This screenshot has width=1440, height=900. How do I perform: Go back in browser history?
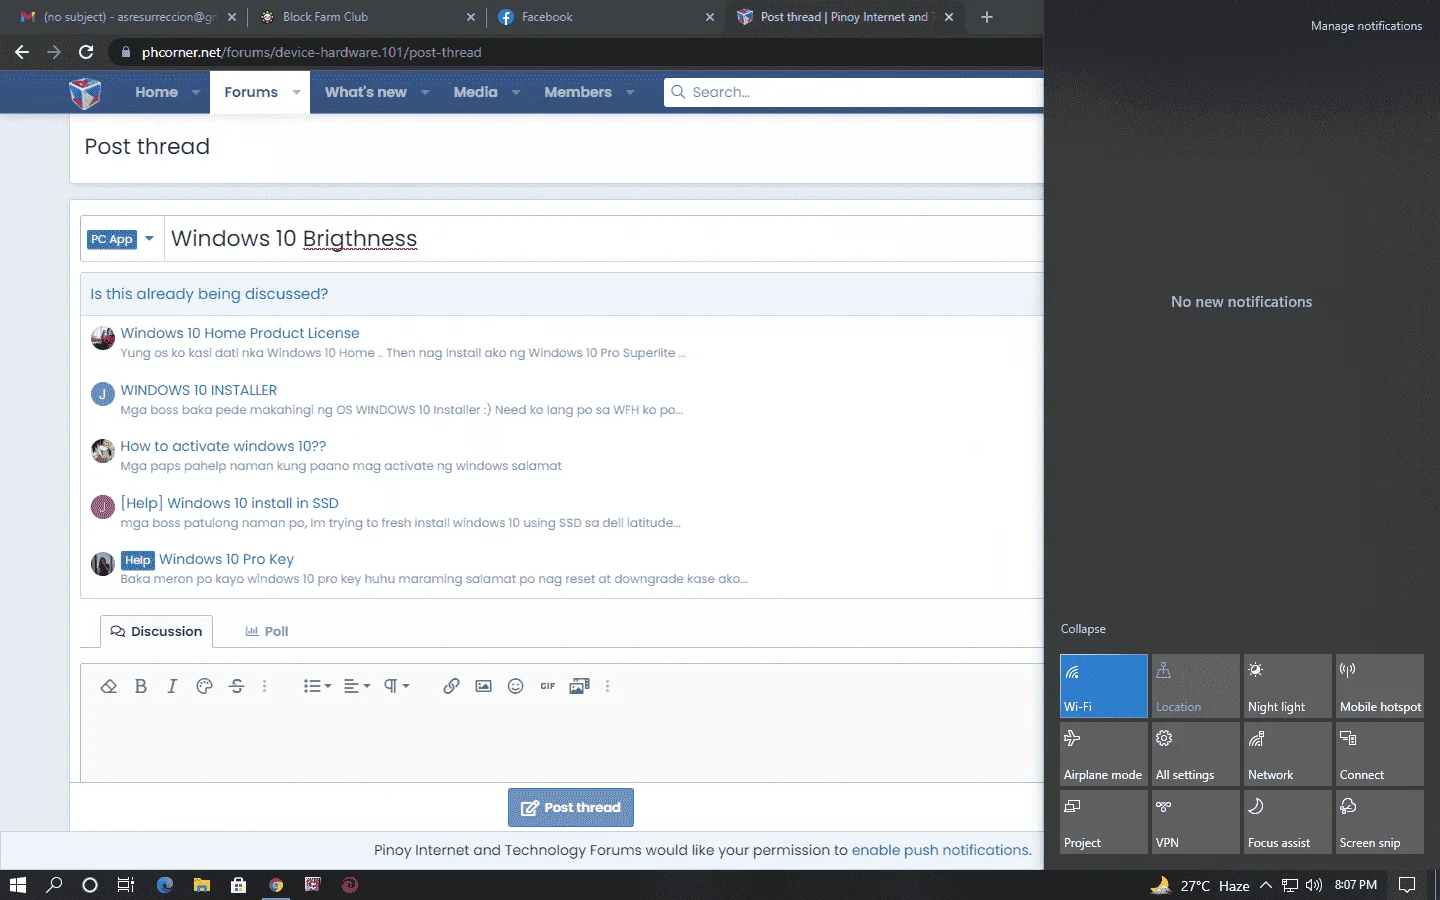[x=22, y=52]
